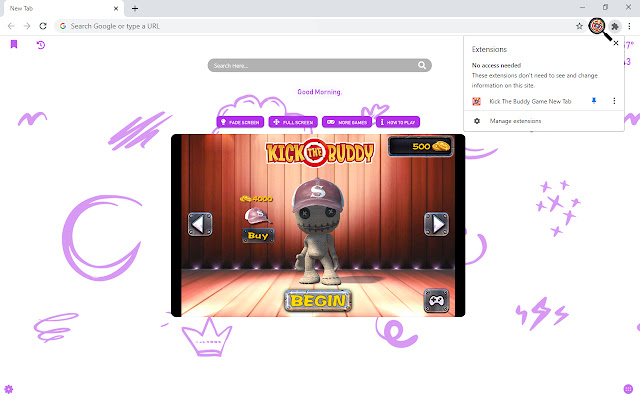Viewport: 640px width, 400px height.
Task: Go back with the back arrow
Action: [11, 26]
